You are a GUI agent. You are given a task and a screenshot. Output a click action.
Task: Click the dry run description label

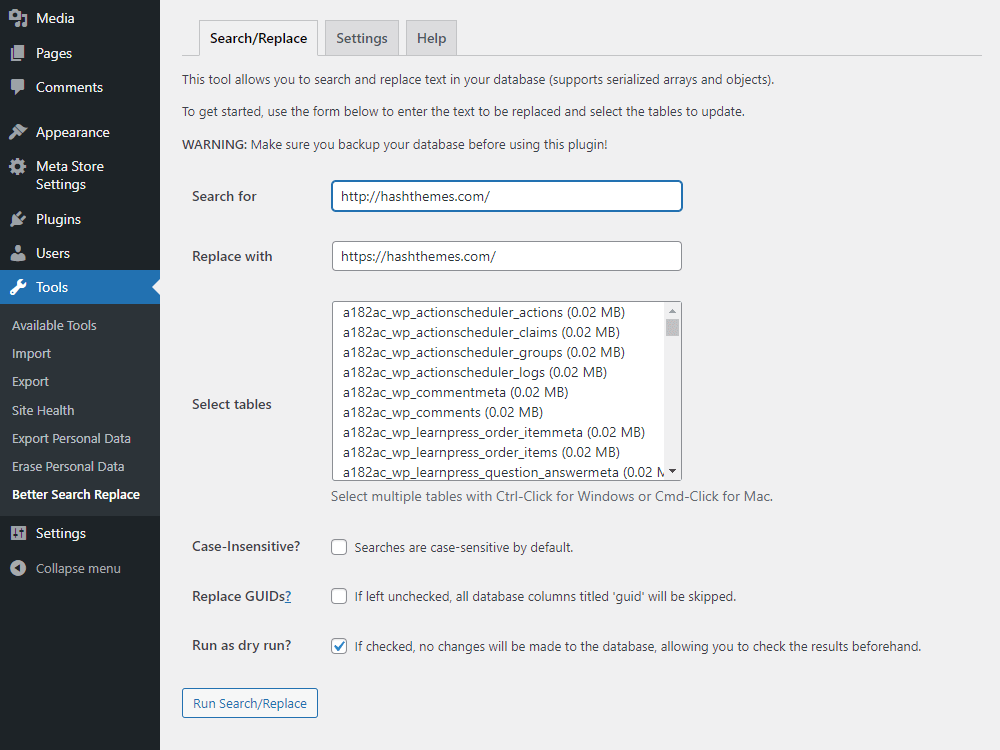pos(638,646)
